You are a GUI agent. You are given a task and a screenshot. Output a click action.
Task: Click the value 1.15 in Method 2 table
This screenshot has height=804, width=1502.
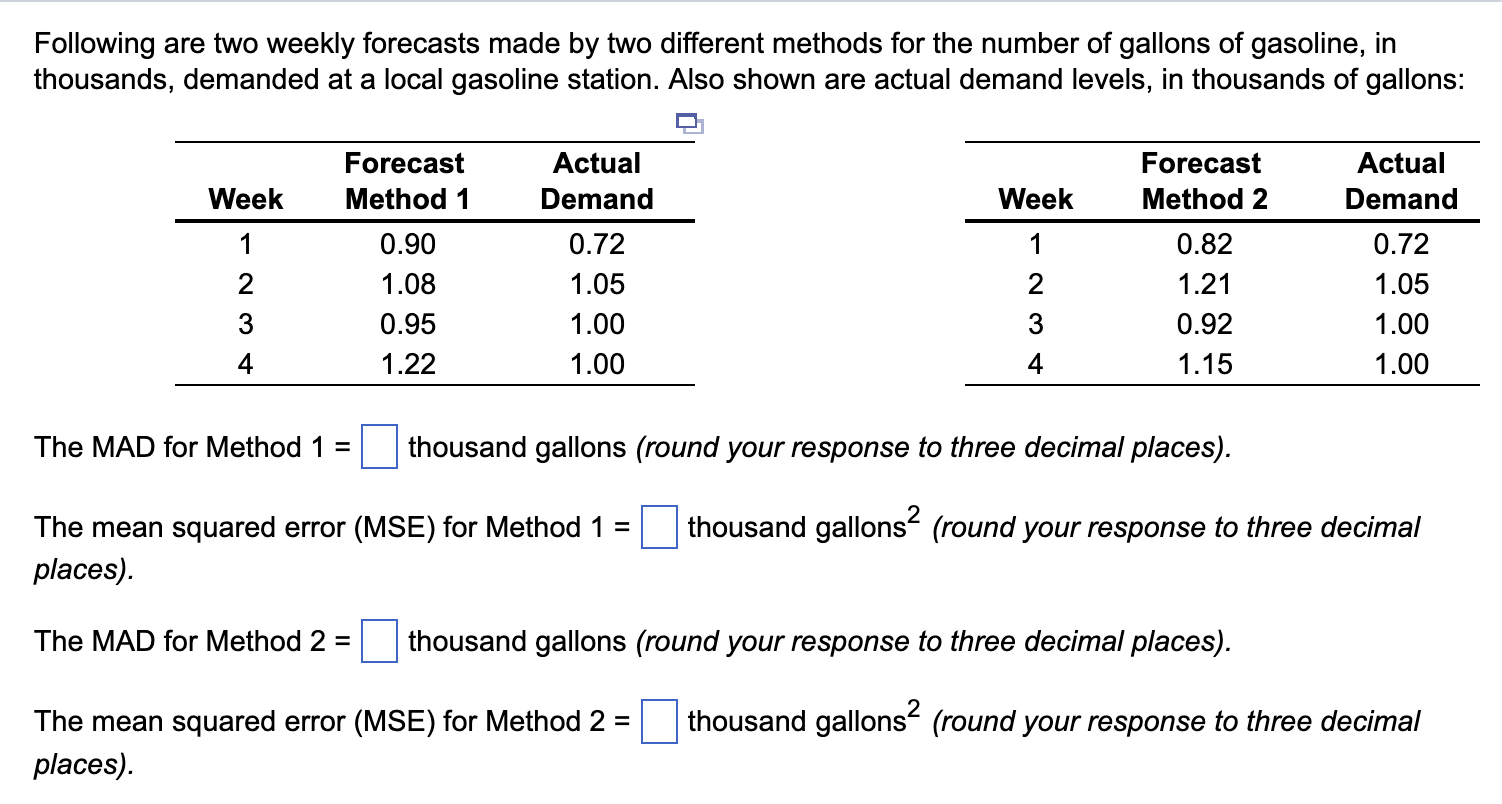1203,364
